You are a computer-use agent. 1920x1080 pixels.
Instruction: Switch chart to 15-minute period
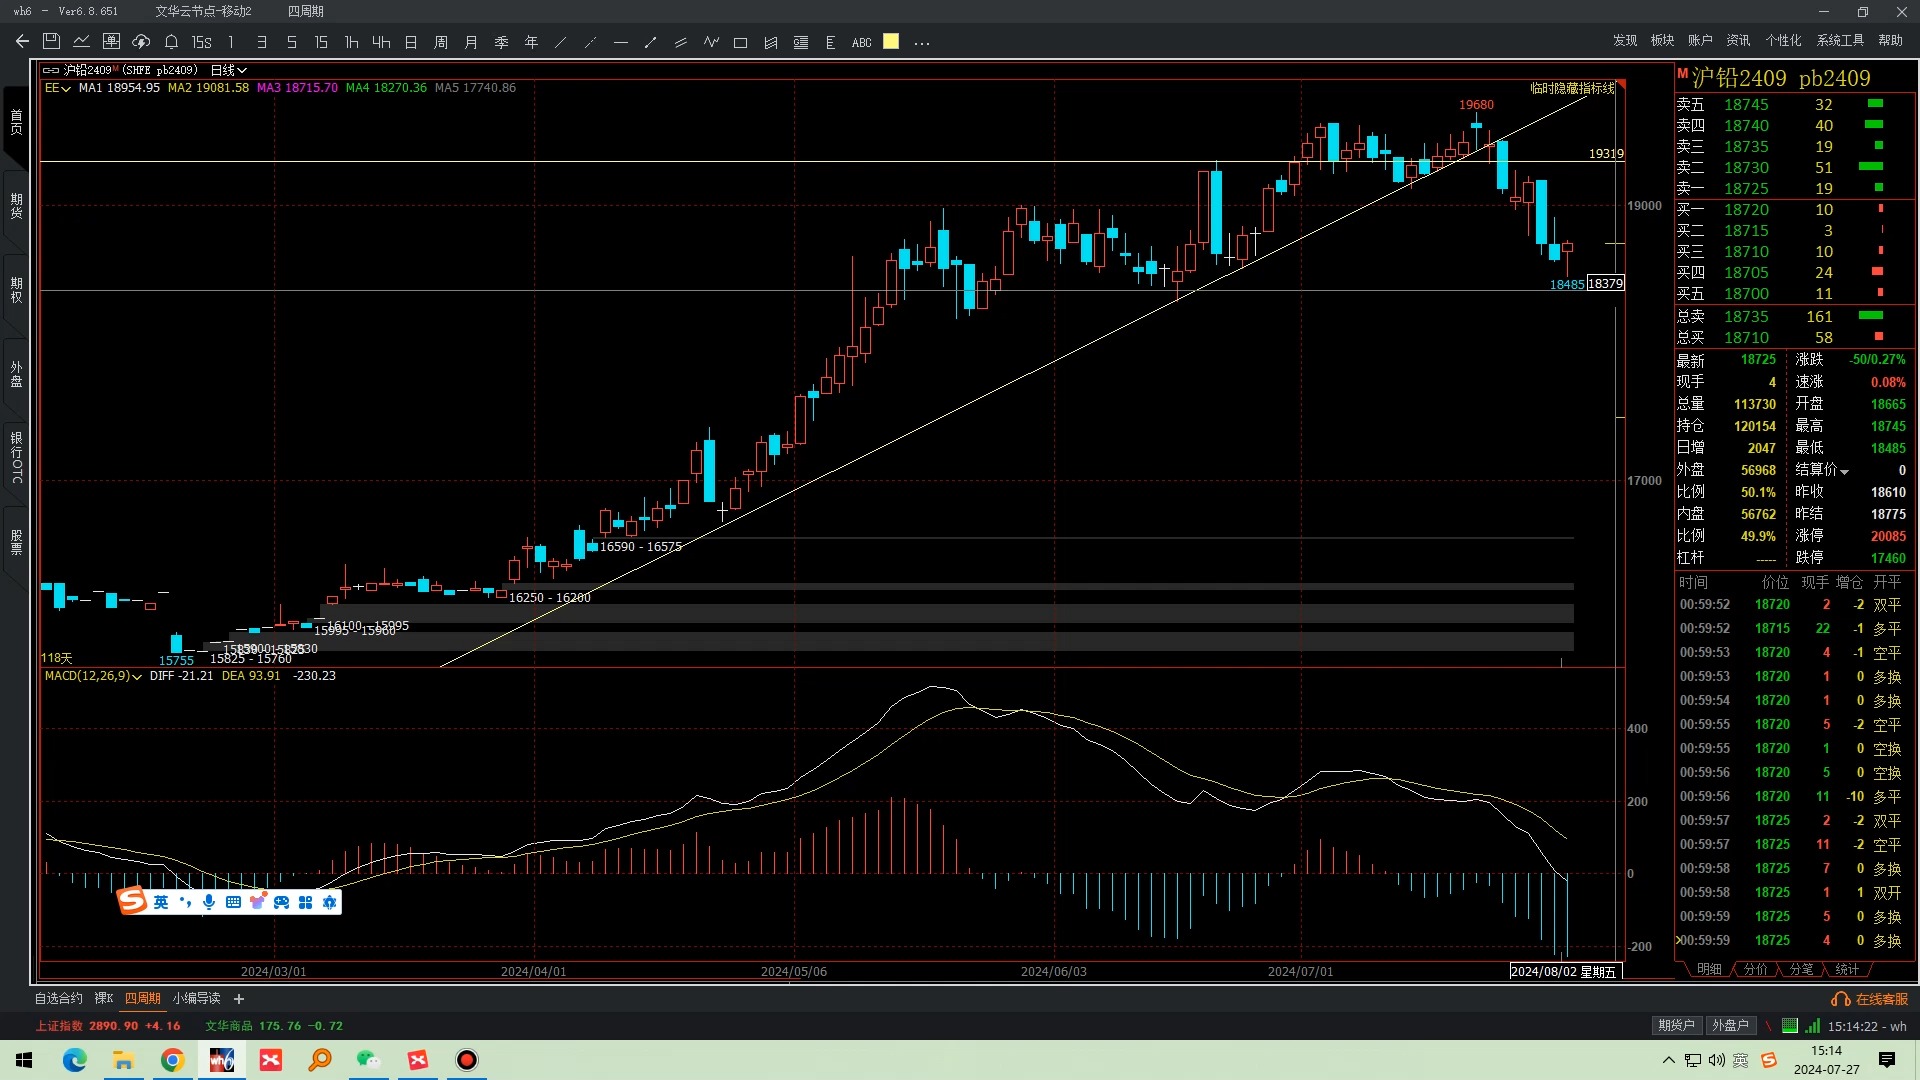(x=321, y=42)
